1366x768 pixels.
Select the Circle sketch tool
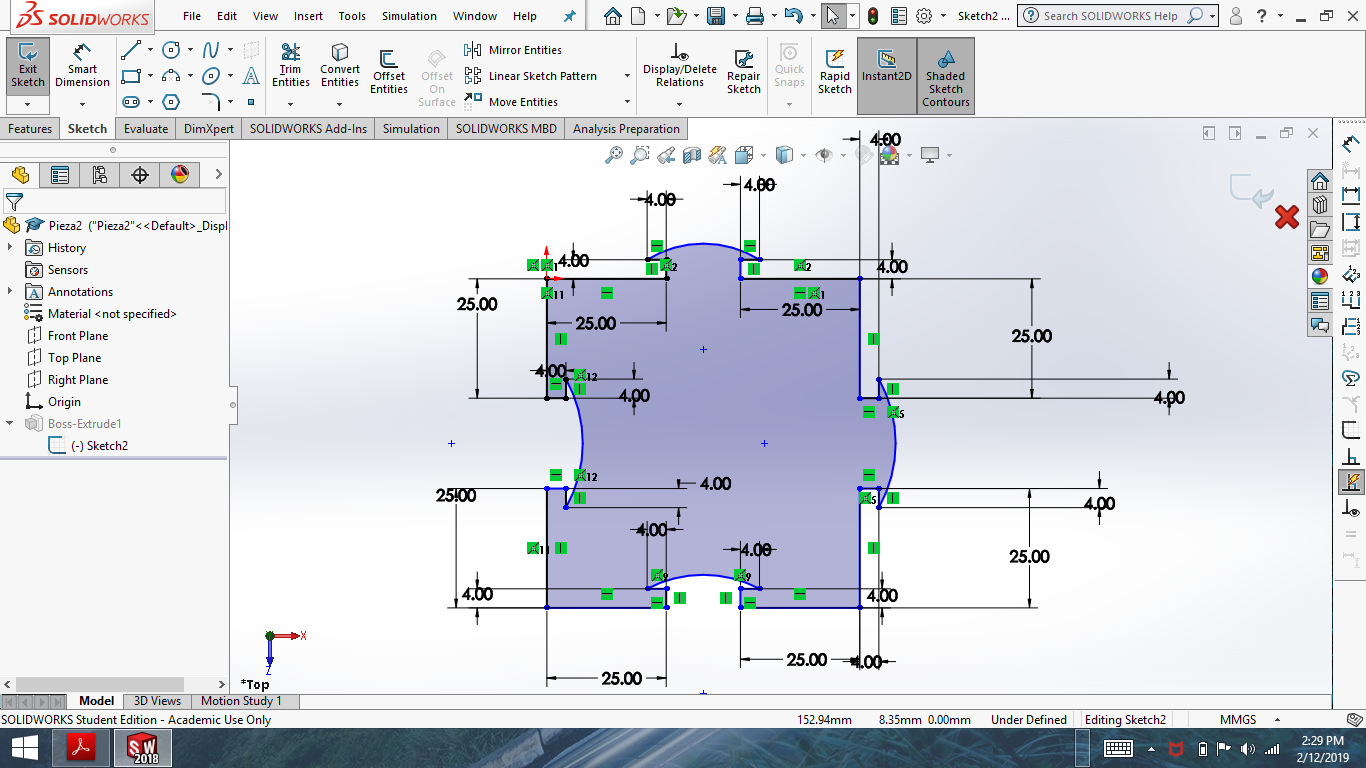[171, 50]
